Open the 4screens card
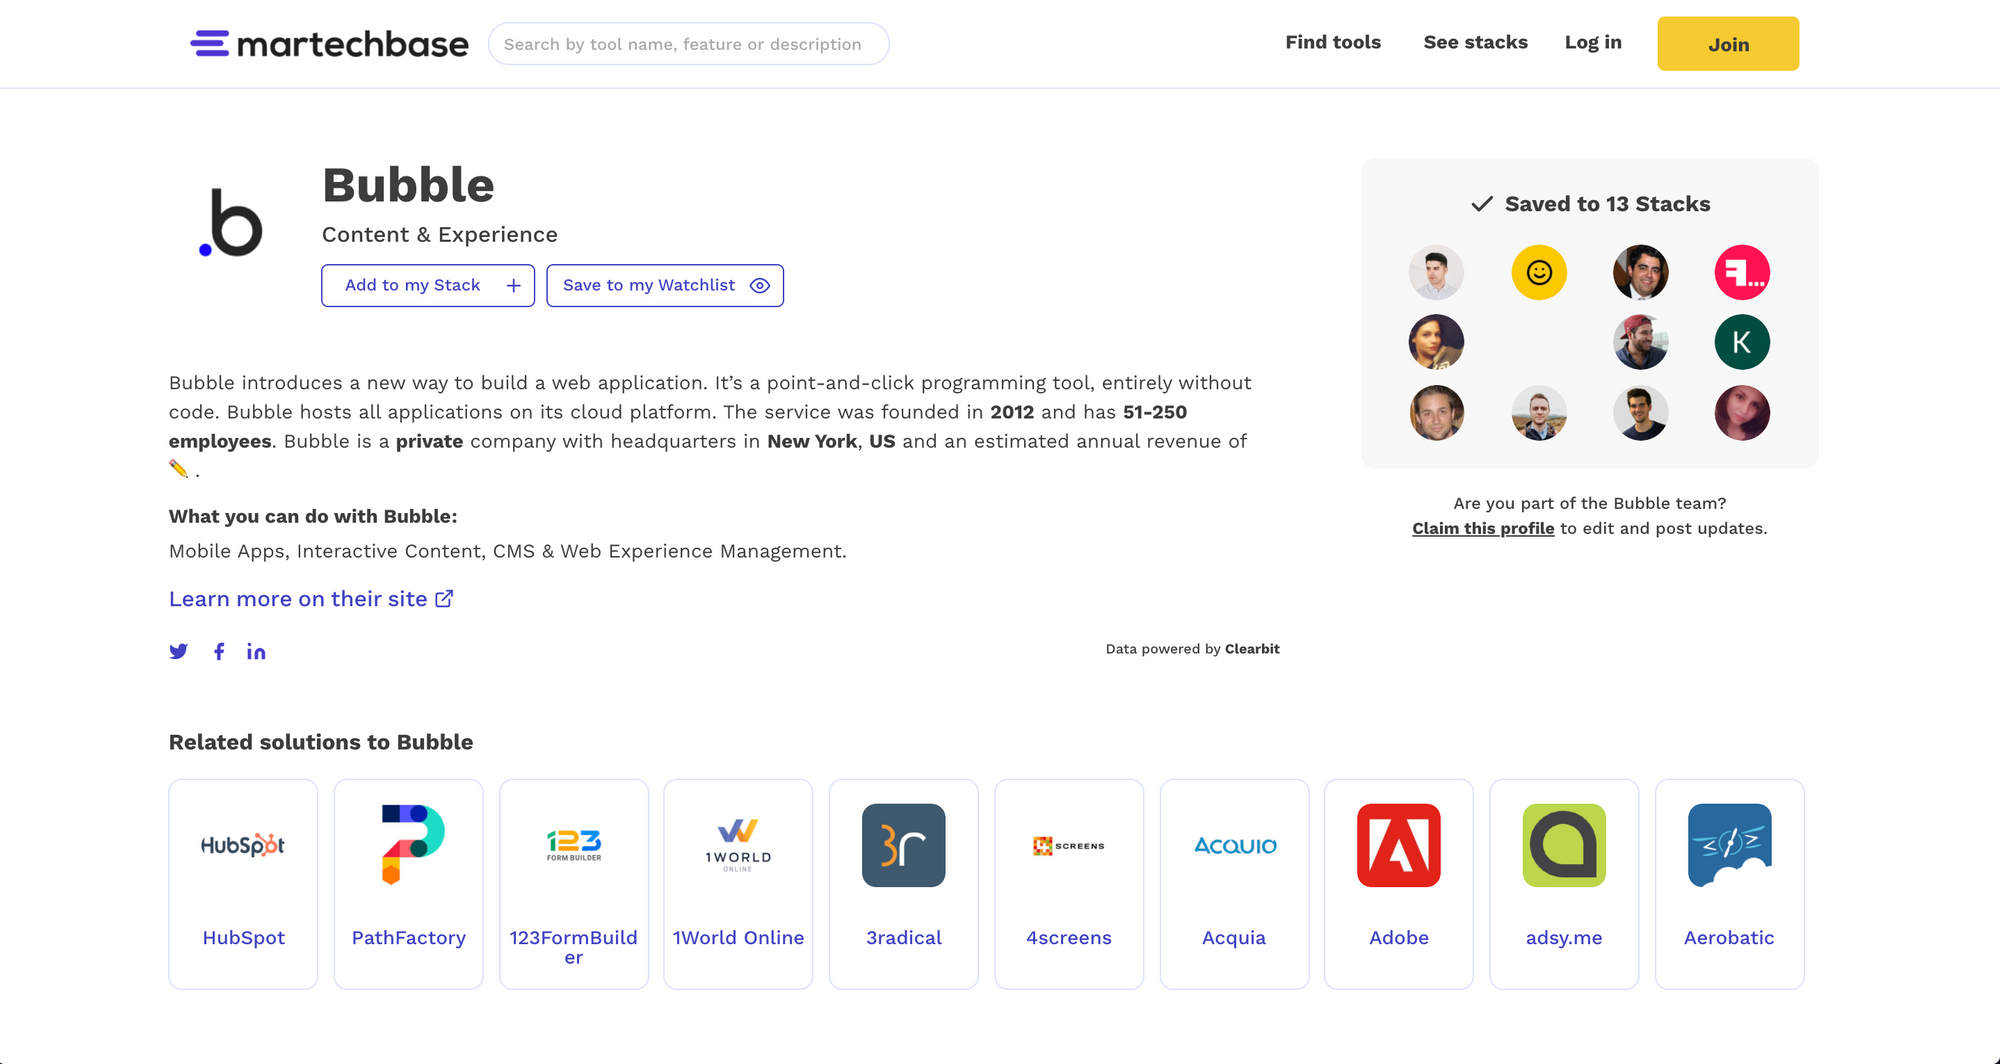The image size is (2000, 1064). click(1069, 884)
